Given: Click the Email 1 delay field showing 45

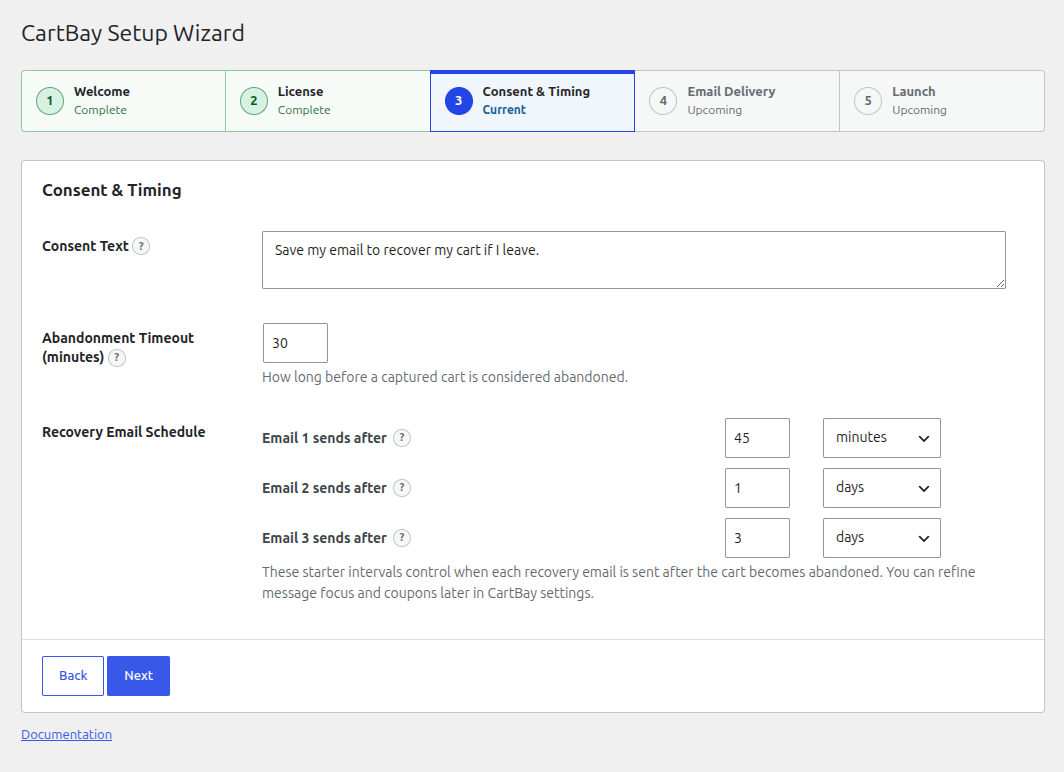Looking at the screenshot, I should coord(757,438).
